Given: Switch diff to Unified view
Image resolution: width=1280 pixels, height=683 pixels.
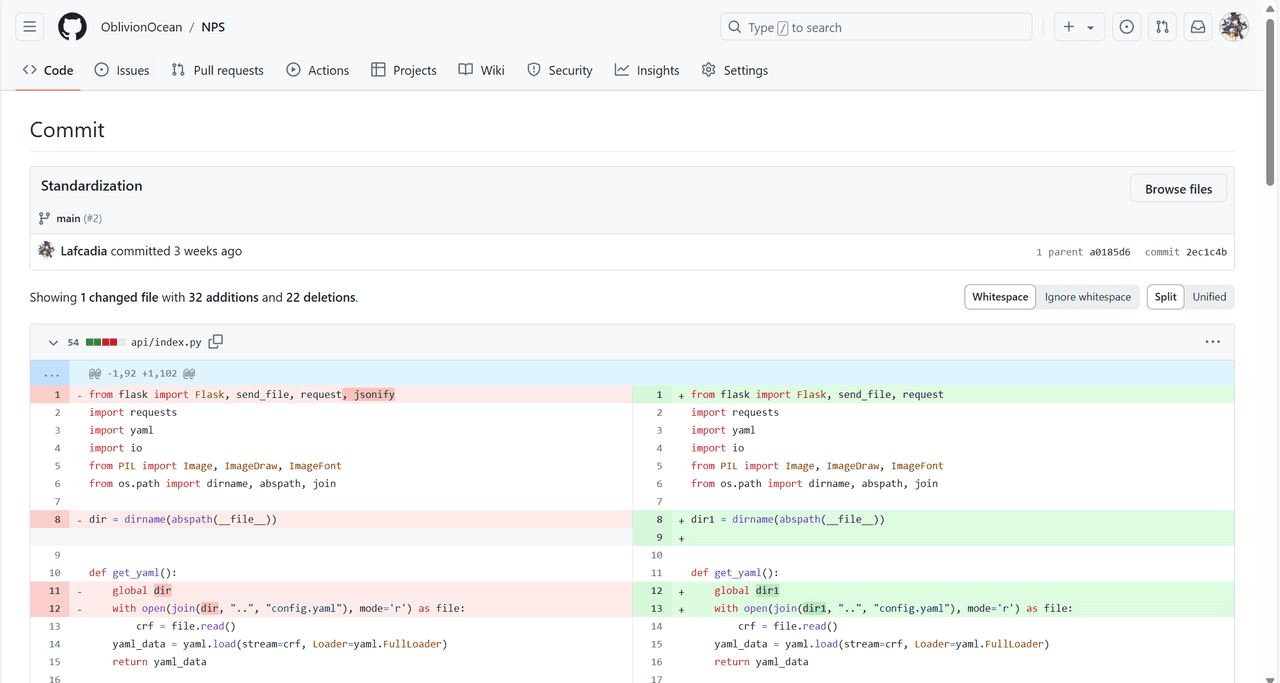Looking at the screenshot, I should (x=1209, y=297).
